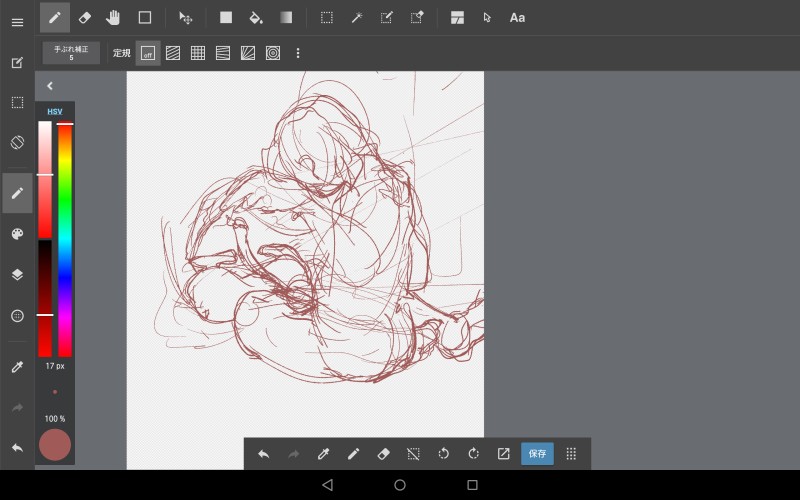Open the 手ぶれ補正 stabilizer setting

(71, 53)
